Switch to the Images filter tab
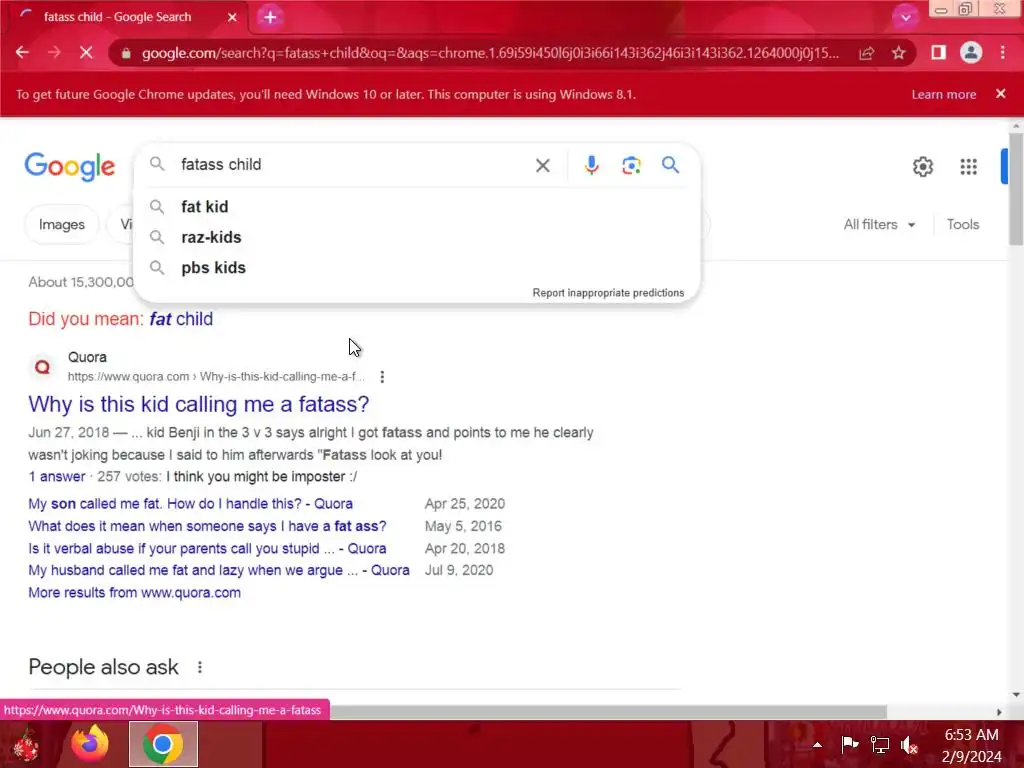 point(61,225)
